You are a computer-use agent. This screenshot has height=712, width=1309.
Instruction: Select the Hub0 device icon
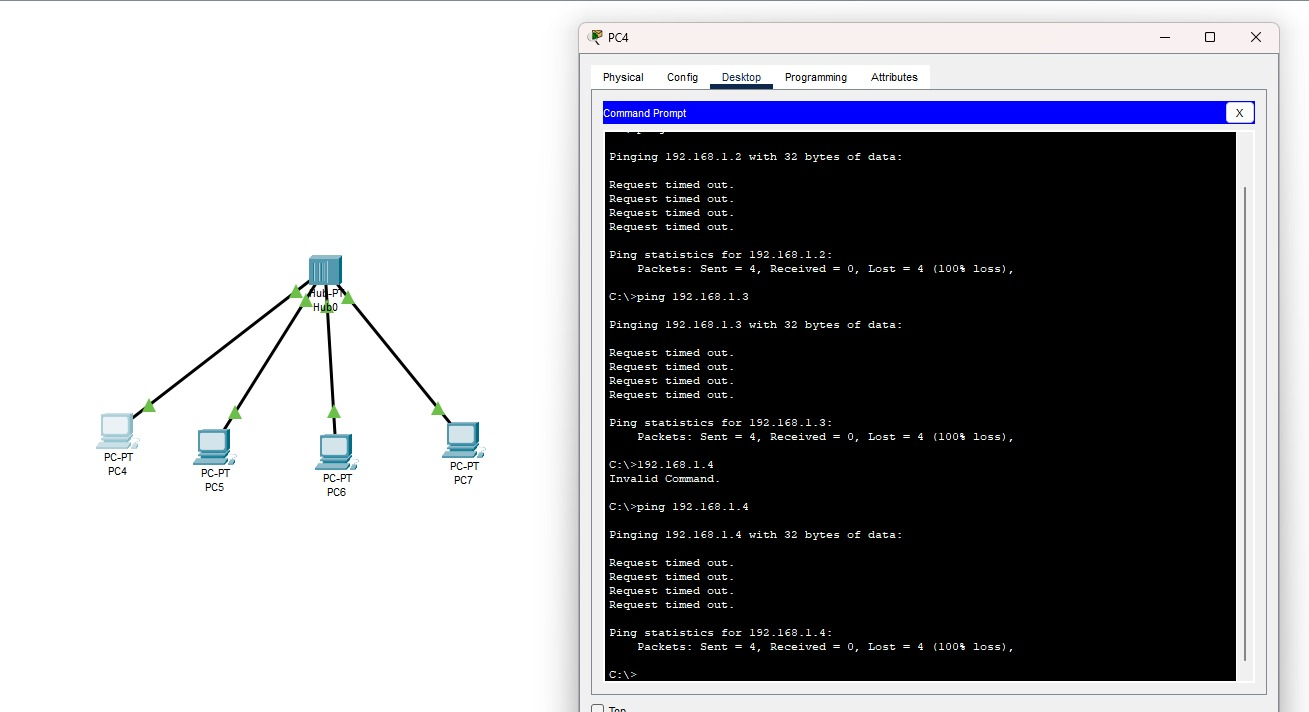click(x=325, y=270)
